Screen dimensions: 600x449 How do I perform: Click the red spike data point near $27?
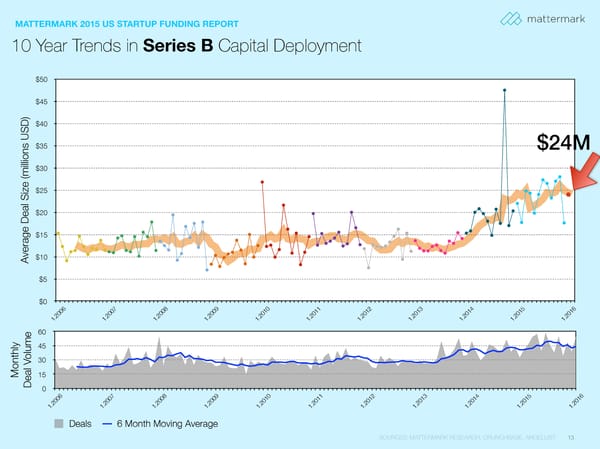pyautogui.click(x=262, y=182)
